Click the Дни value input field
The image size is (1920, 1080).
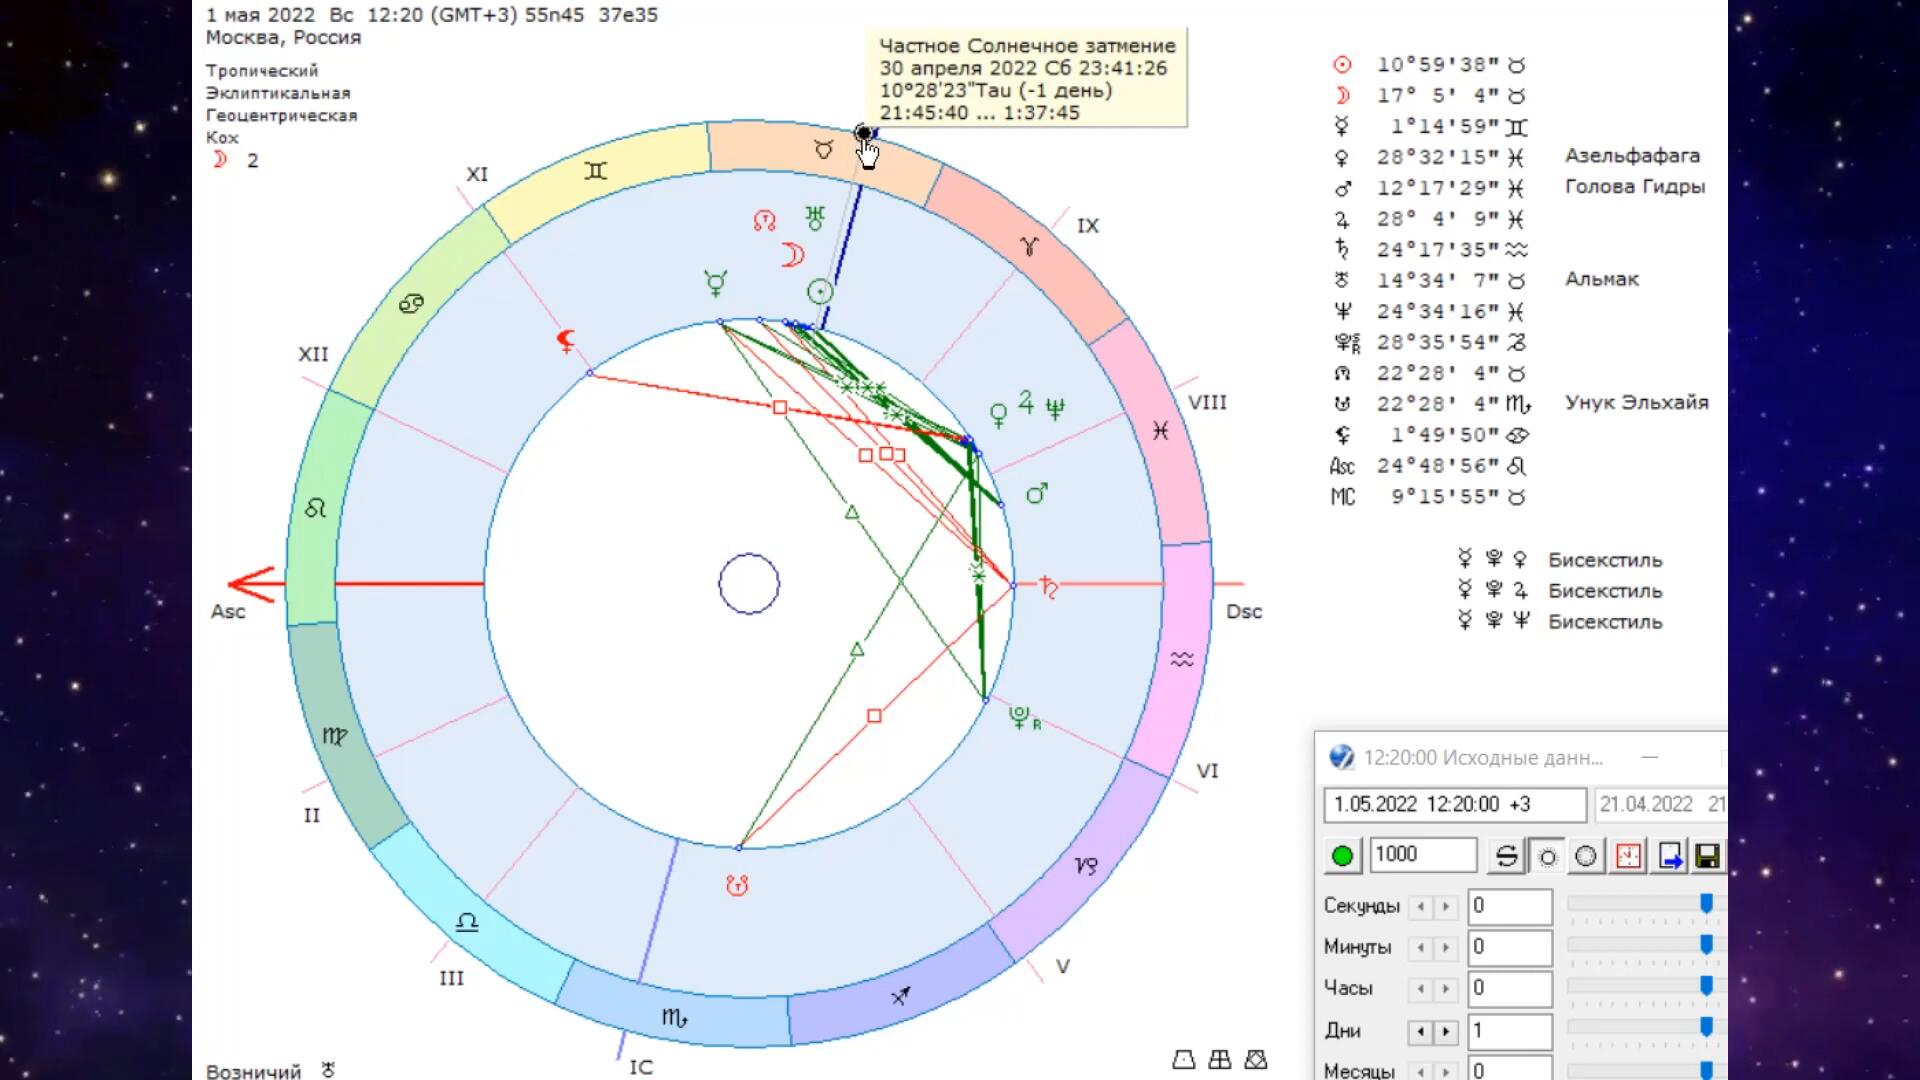coord(1509,1031)
